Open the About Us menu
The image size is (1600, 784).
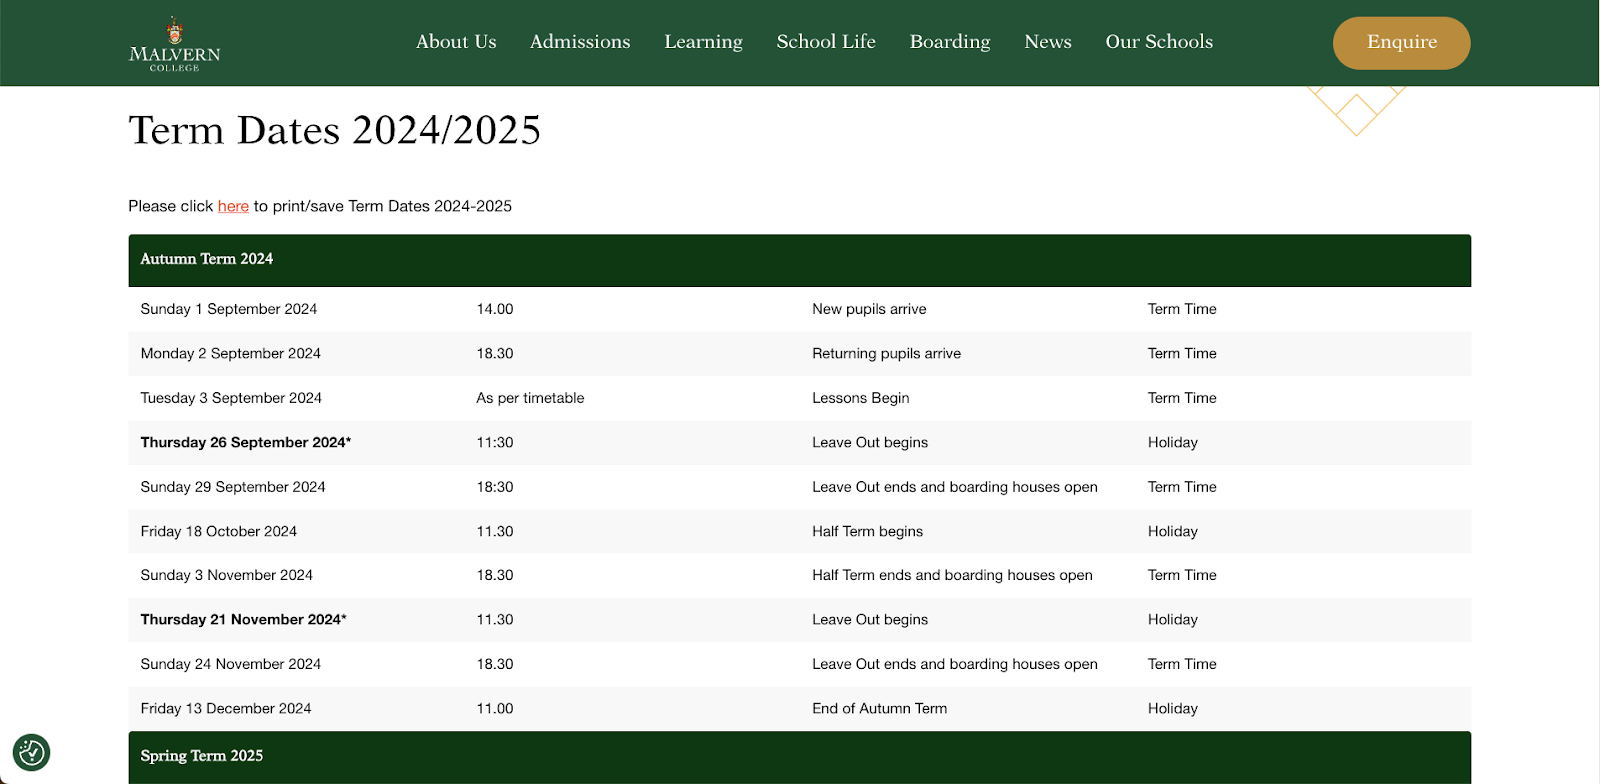pos(456,42)
